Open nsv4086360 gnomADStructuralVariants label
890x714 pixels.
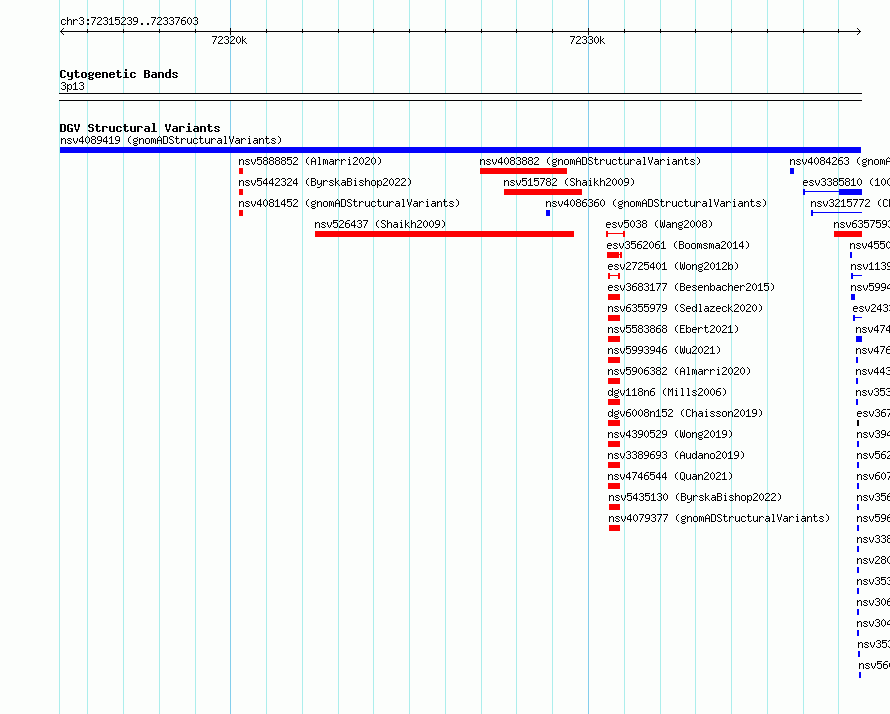click(x=656, y=203)
